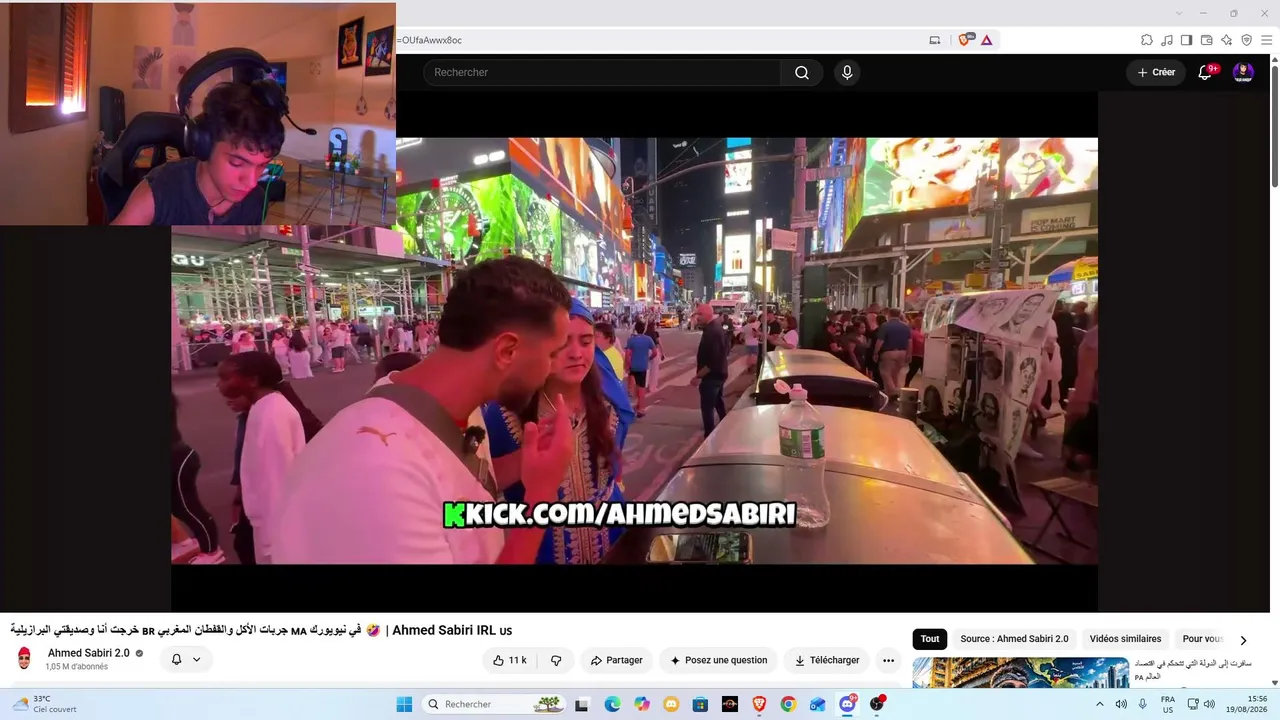The width and height of the screenshot is (1280, 720).
Task: Open the Brave Wallet icon
Action: point(1207,40)
